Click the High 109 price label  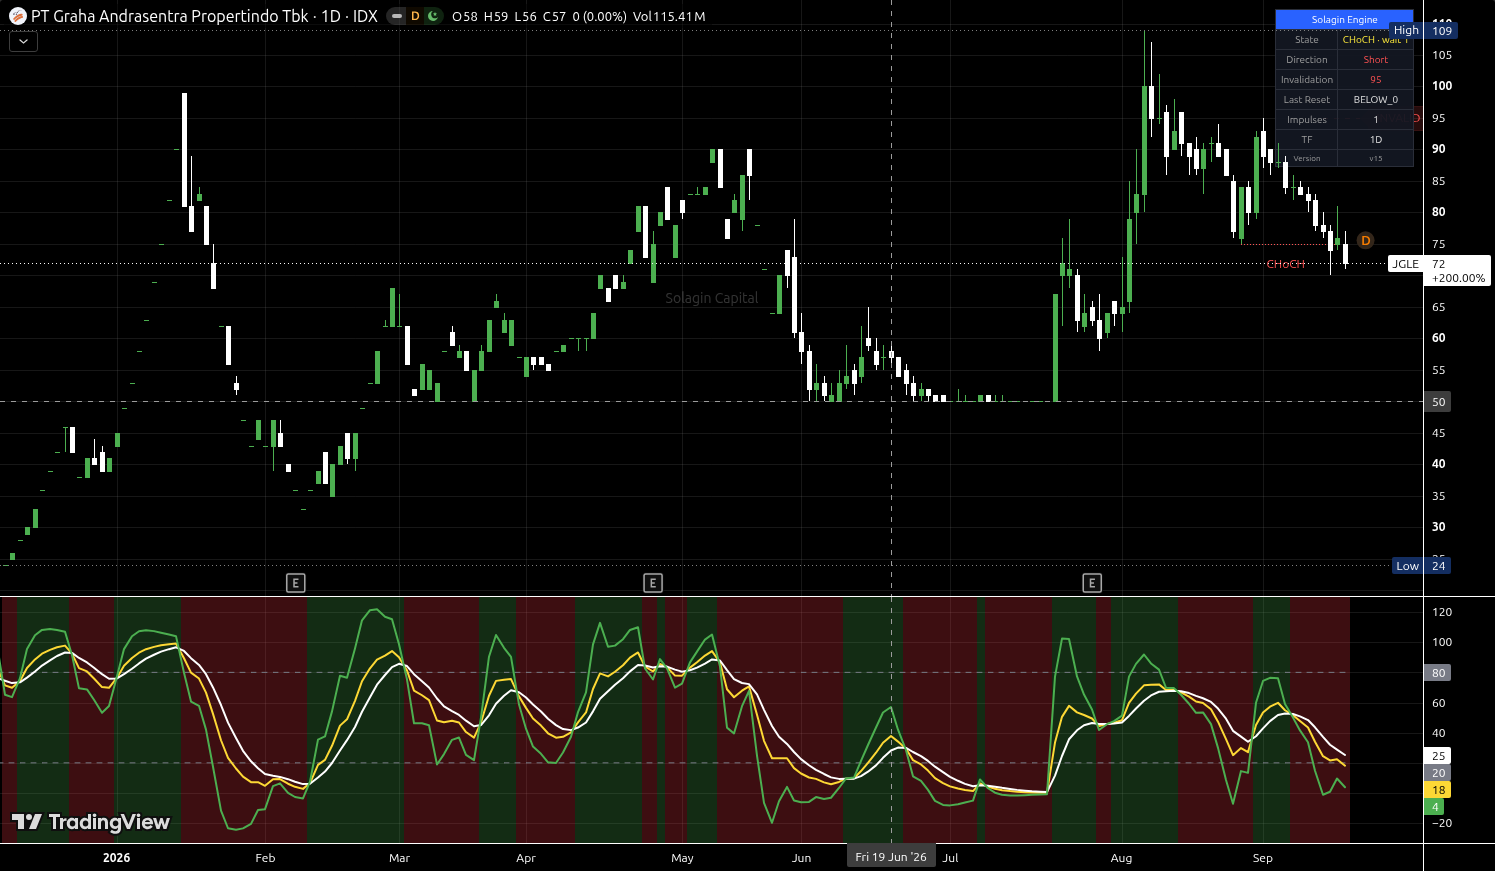pyautogui.click(x=1424, y=31)
